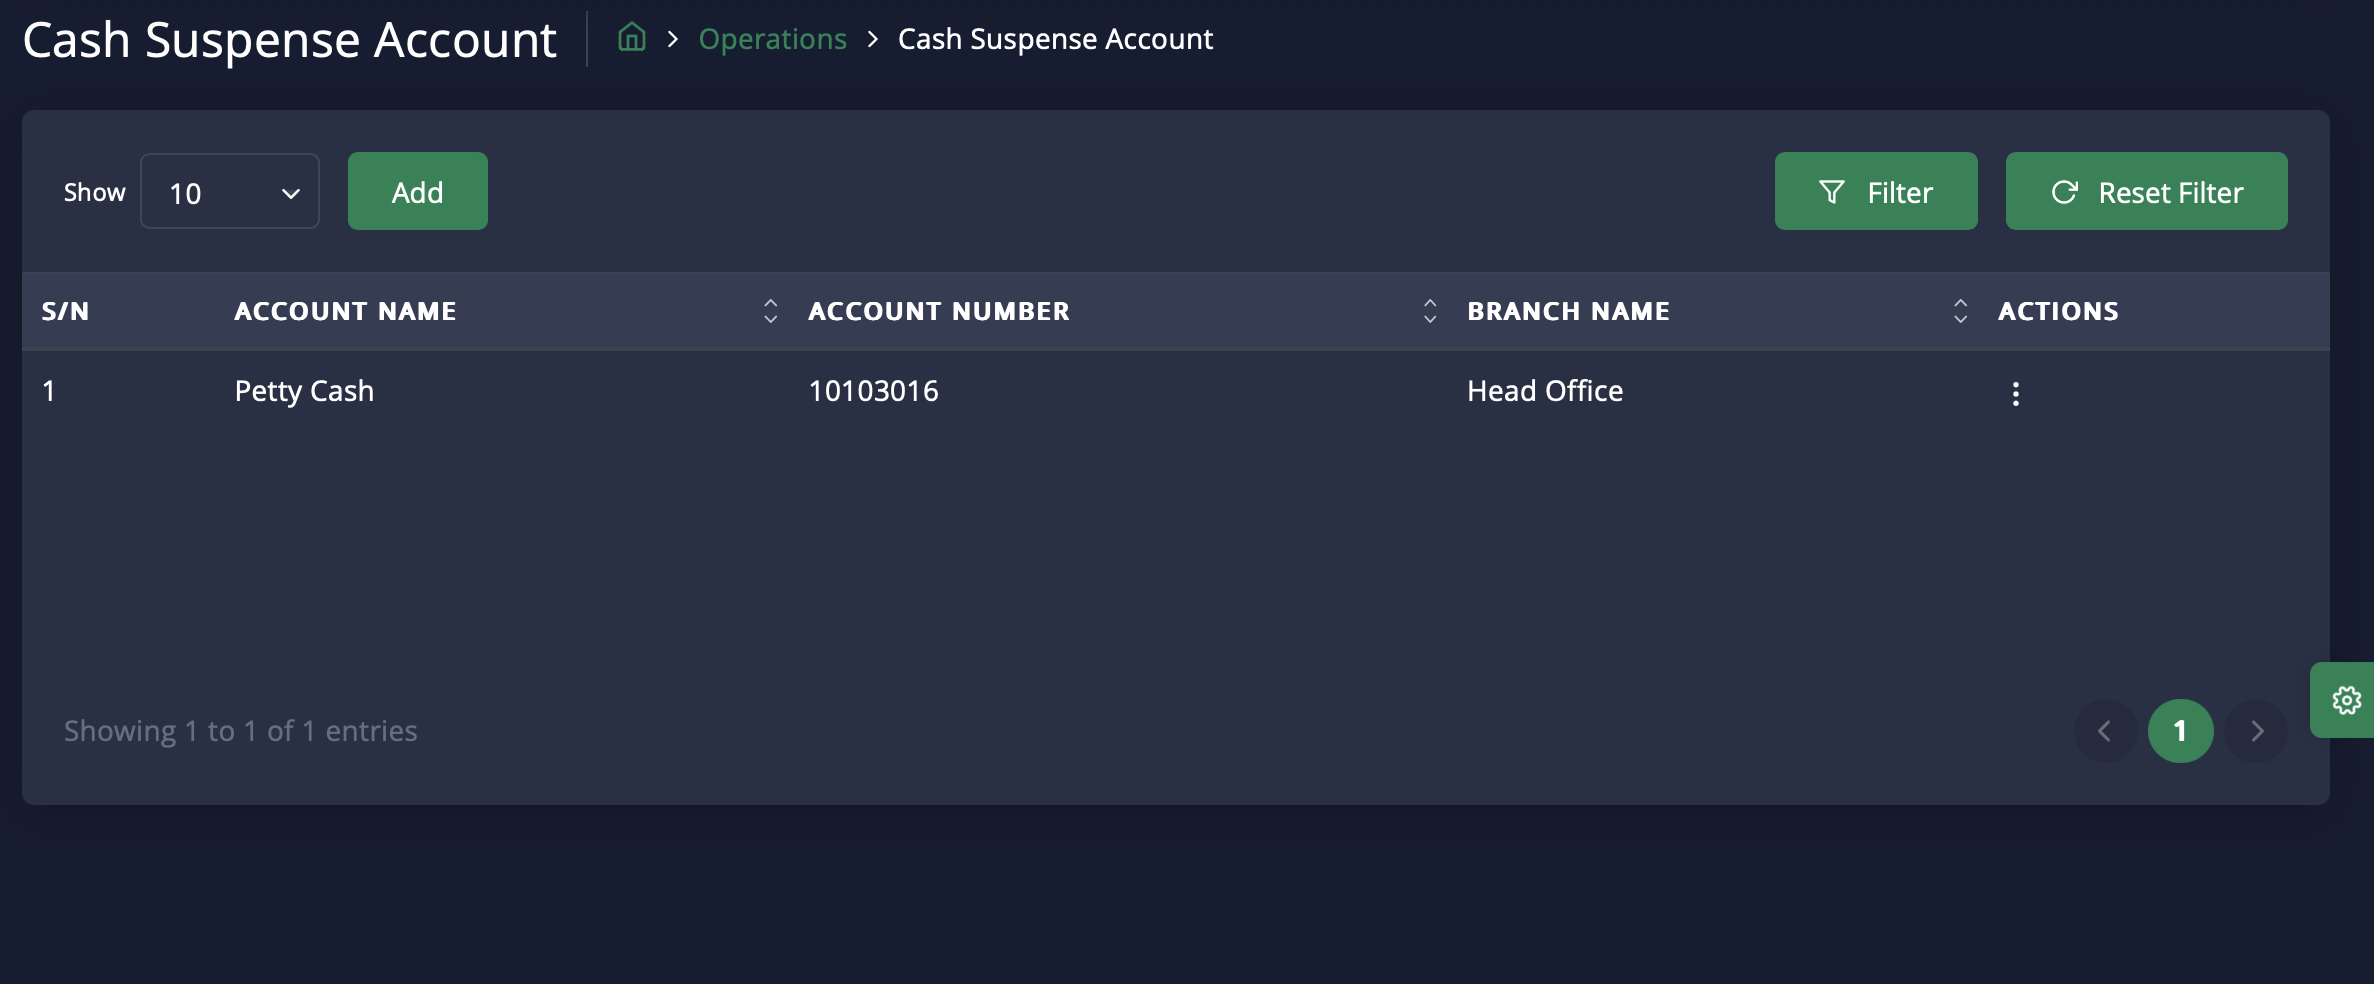This screenshot has width=2374, height=984.
Task: Select page 1 in pagination
Action: (x=2180, y=731)
